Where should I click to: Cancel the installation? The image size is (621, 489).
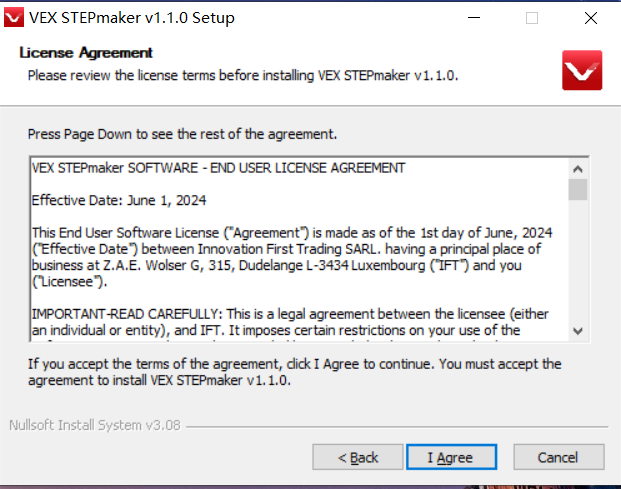click(x=557, y=457)
